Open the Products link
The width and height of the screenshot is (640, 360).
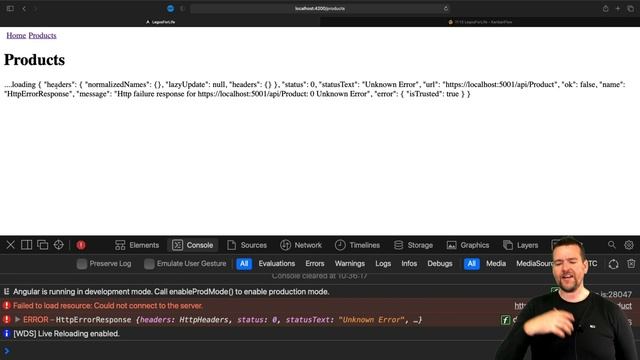point(42,36)
